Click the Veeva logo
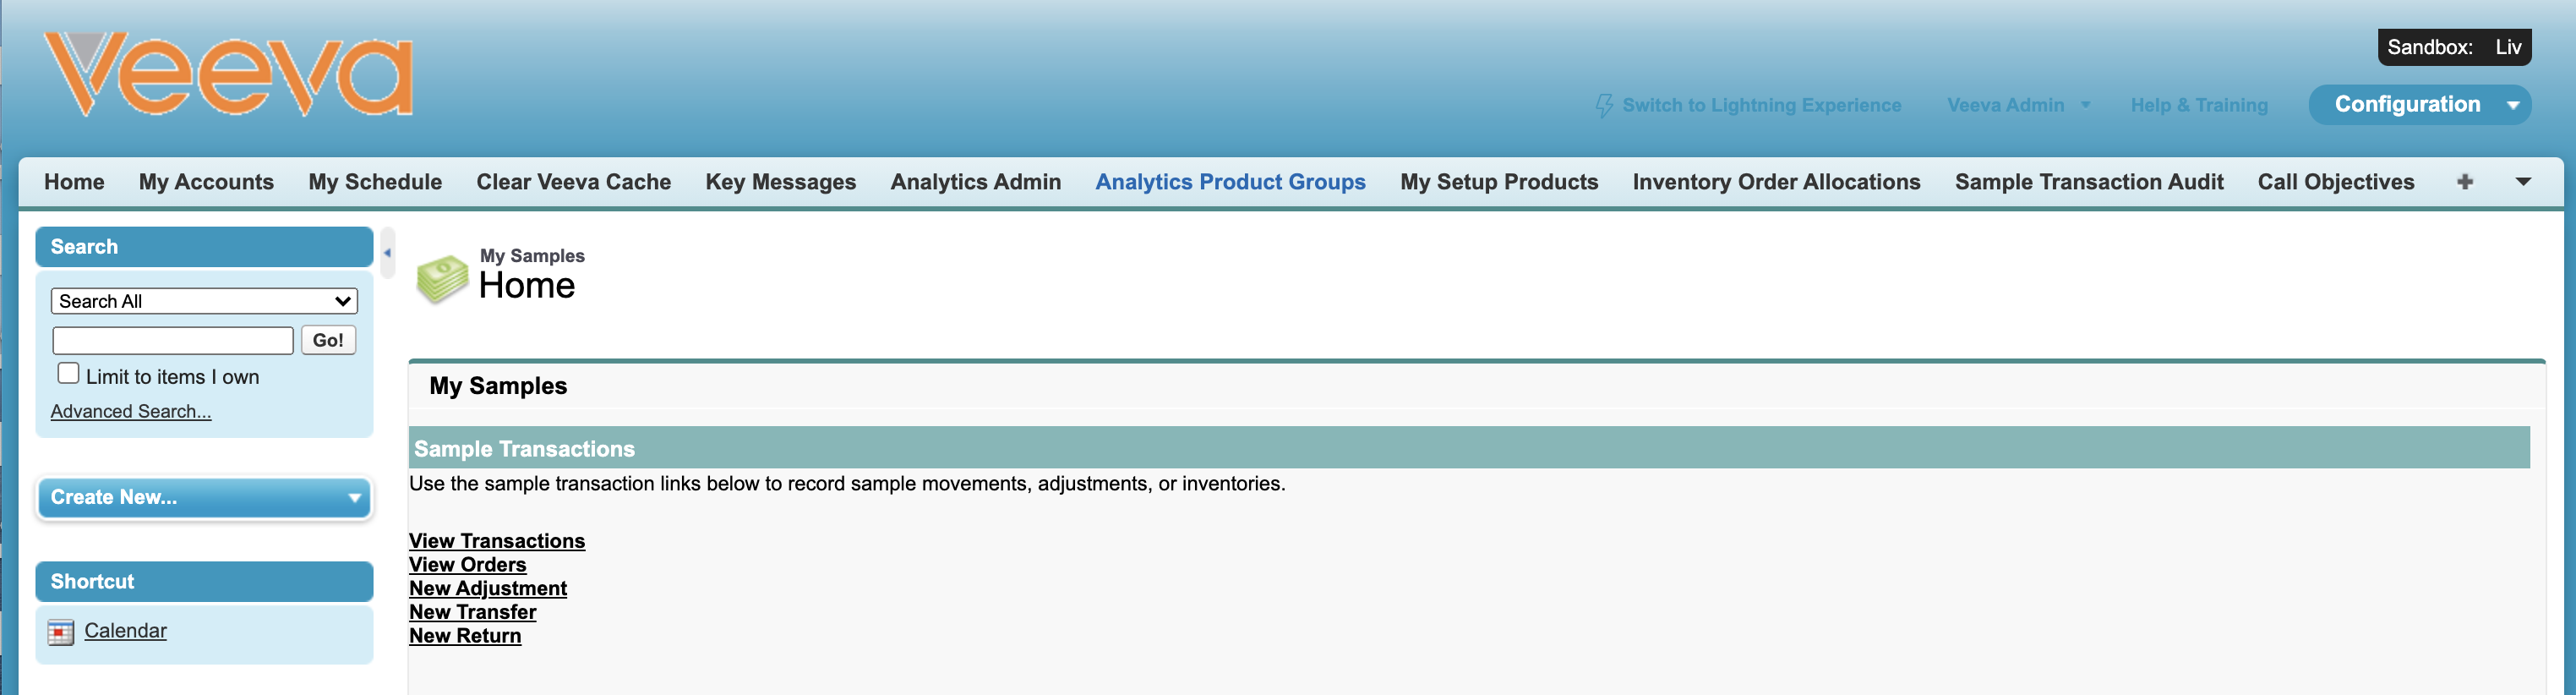This screenshot has height=695, width=2576. pos(228,74)
